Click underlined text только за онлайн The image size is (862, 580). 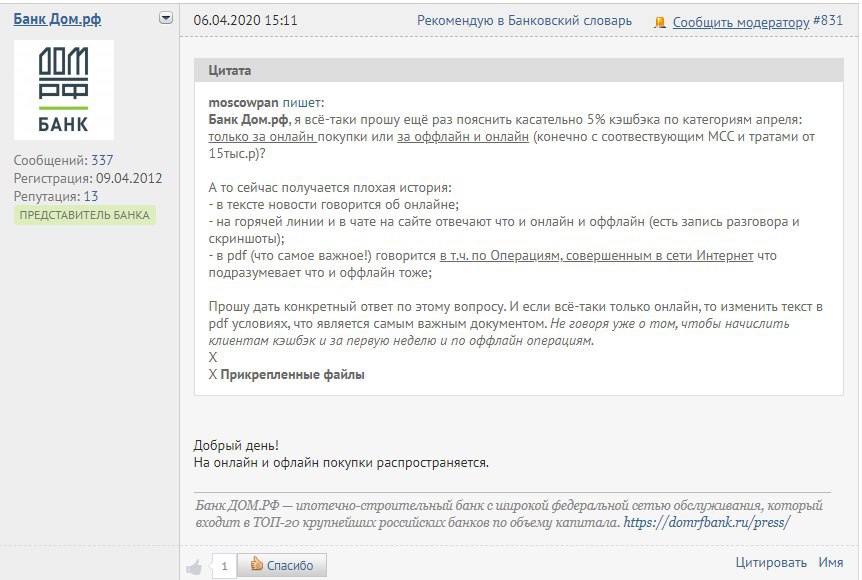click(262, 137)
